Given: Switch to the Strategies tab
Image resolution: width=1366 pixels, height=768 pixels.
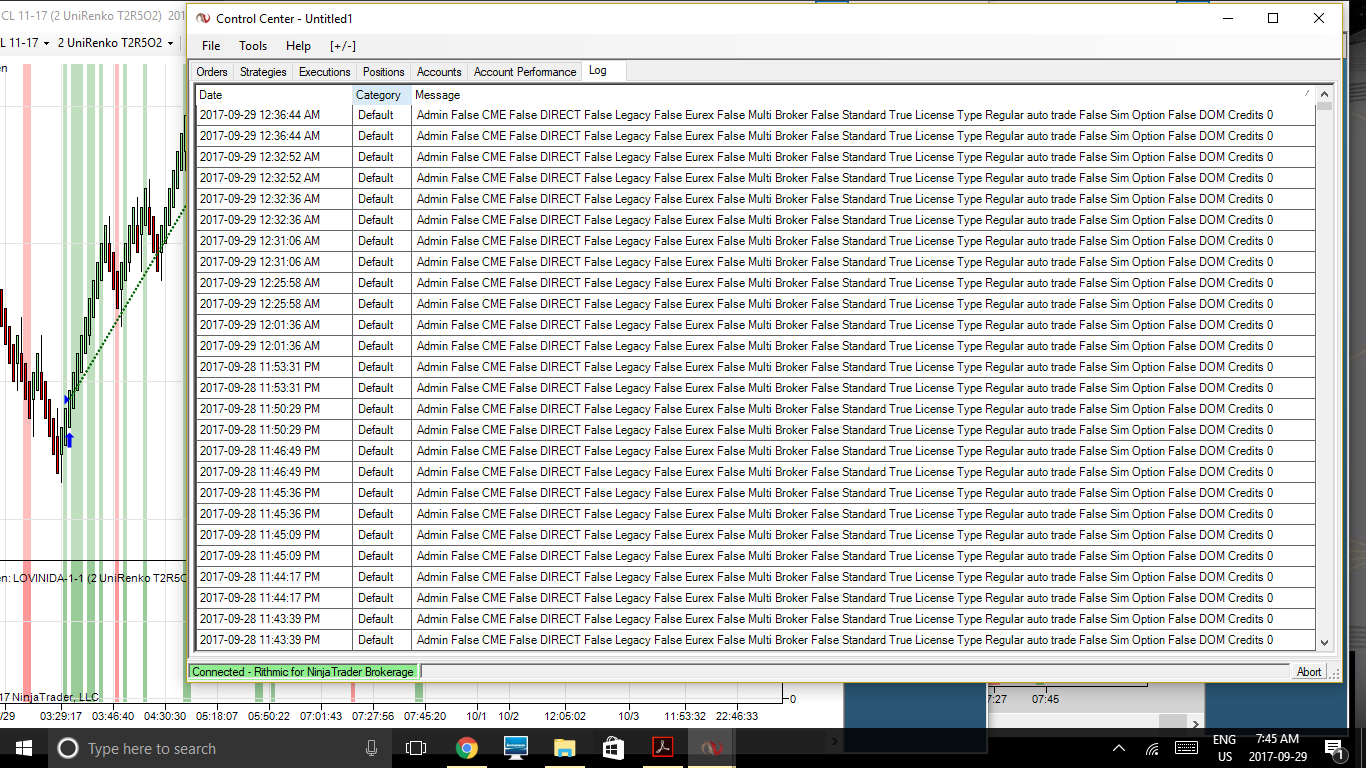Looking at the screenshot, I should click(263, 72).
